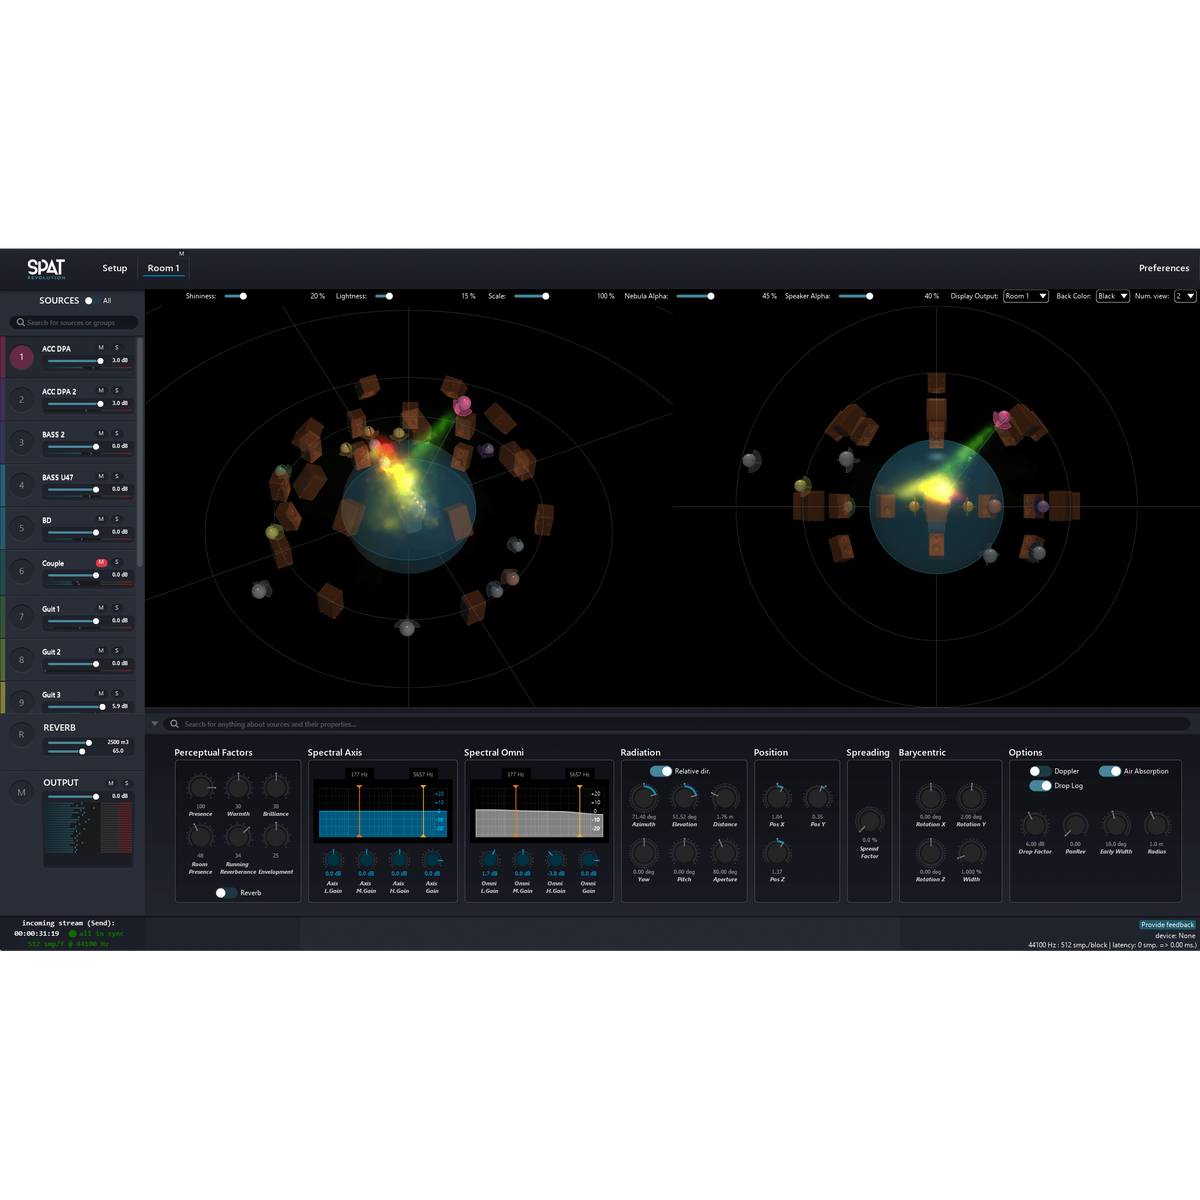Click the sources list scrollbar
This screenshot has height=1200, width=1200.
[x=140, y=450]
